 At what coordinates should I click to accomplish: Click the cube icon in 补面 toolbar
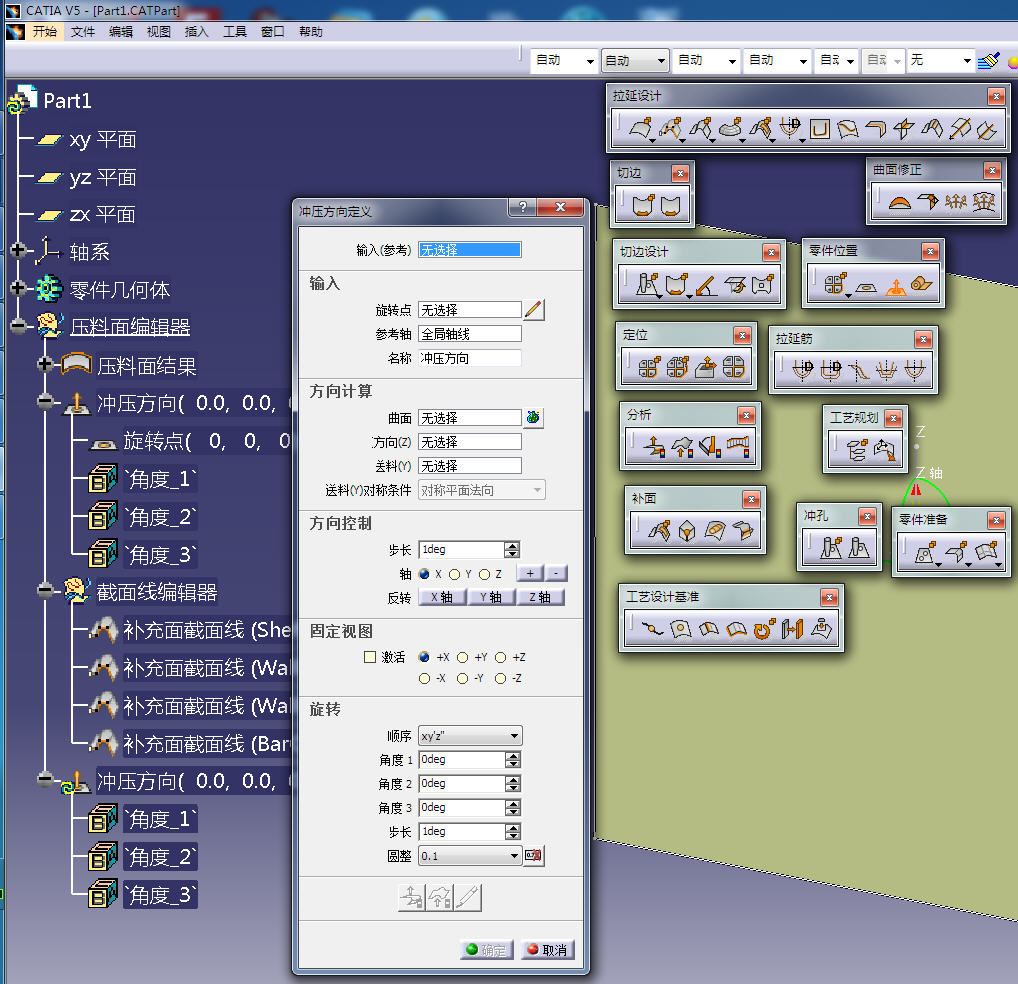[x=686, y=531]
